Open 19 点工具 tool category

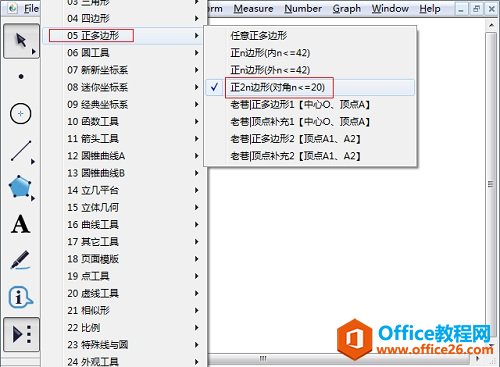[124, 276]
